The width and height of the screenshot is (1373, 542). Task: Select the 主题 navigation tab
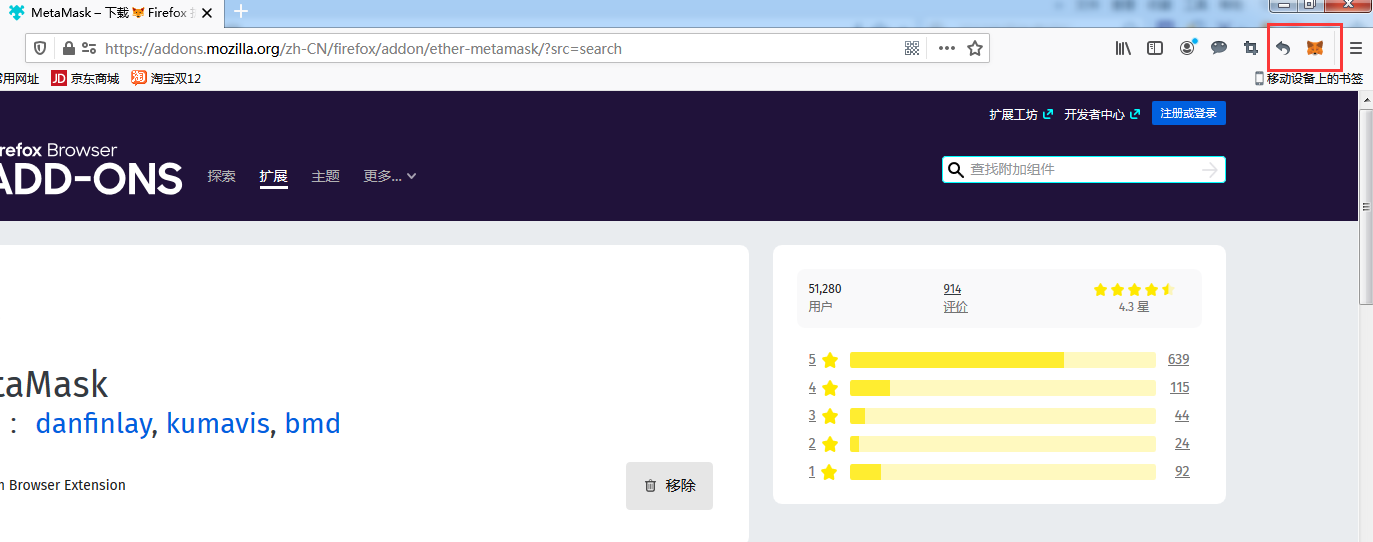(325, 176)
